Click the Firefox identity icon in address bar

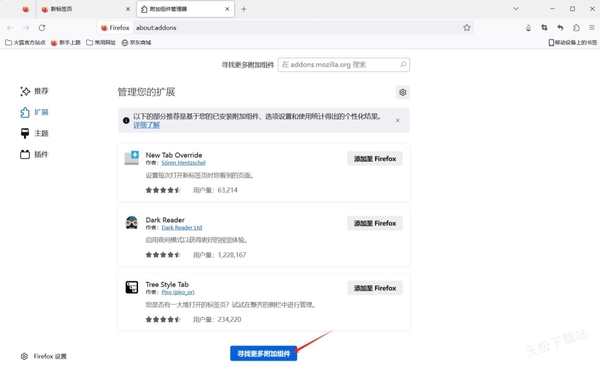click(x=115, y=28)
